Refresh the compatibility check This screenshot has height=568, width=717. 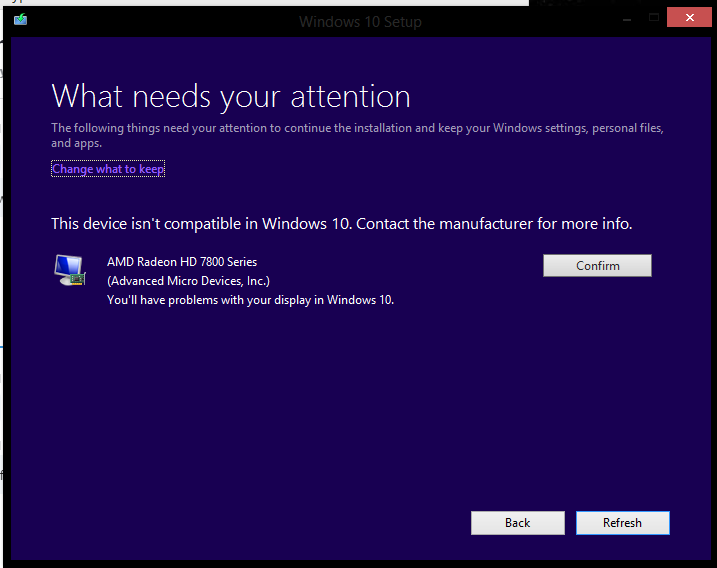(623, 523)
